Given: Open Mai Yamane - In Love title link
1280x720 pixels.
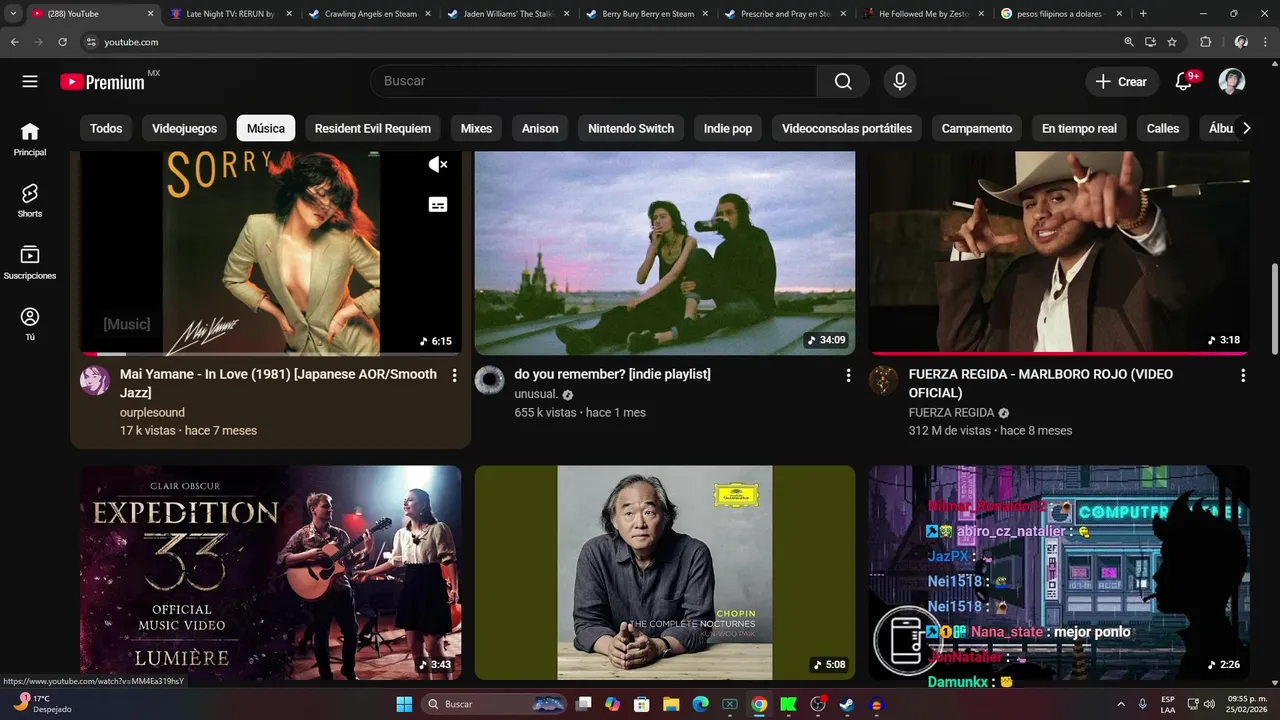Looking at the screenshot, I should pos(278,383).
